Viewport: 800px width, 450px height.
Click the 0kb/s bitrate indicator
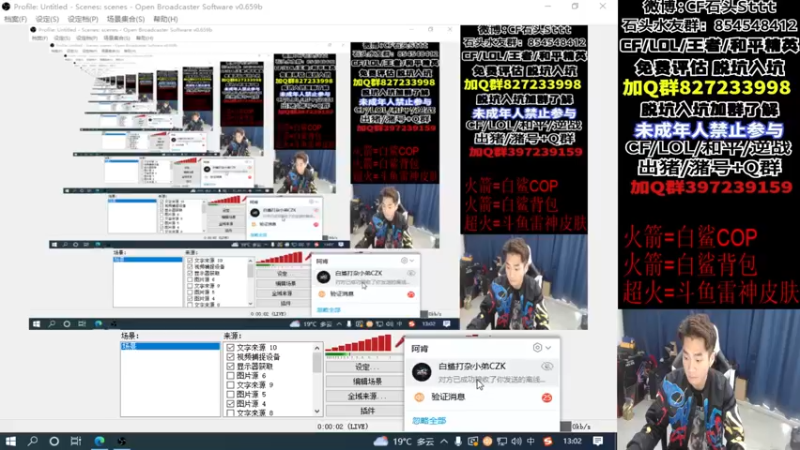(x=582, y=427)
